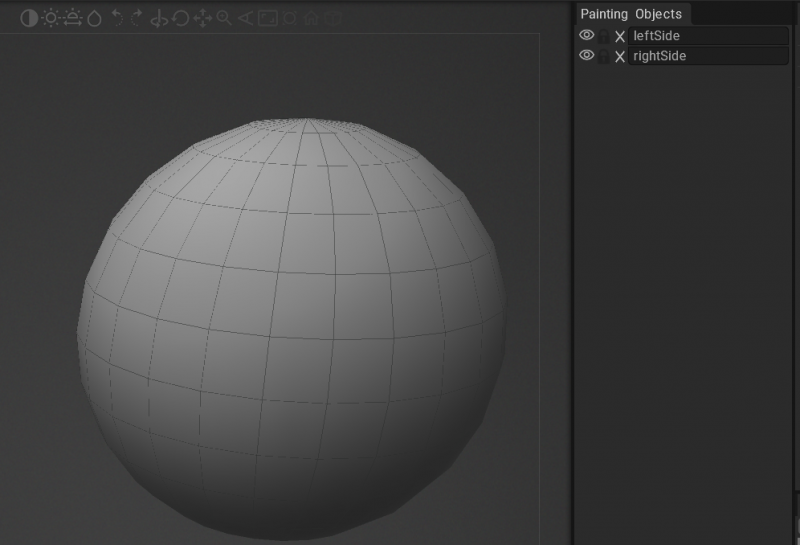Click the perspective angle icon
The image size is (800, 545).
[246, 18]
